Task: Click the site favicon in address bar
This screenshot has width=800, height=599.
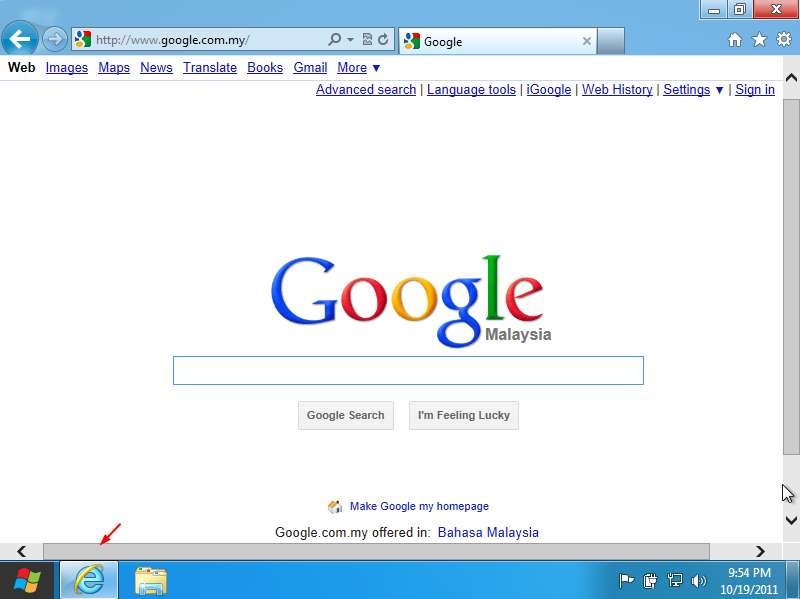Action: (x=83, y=39)
